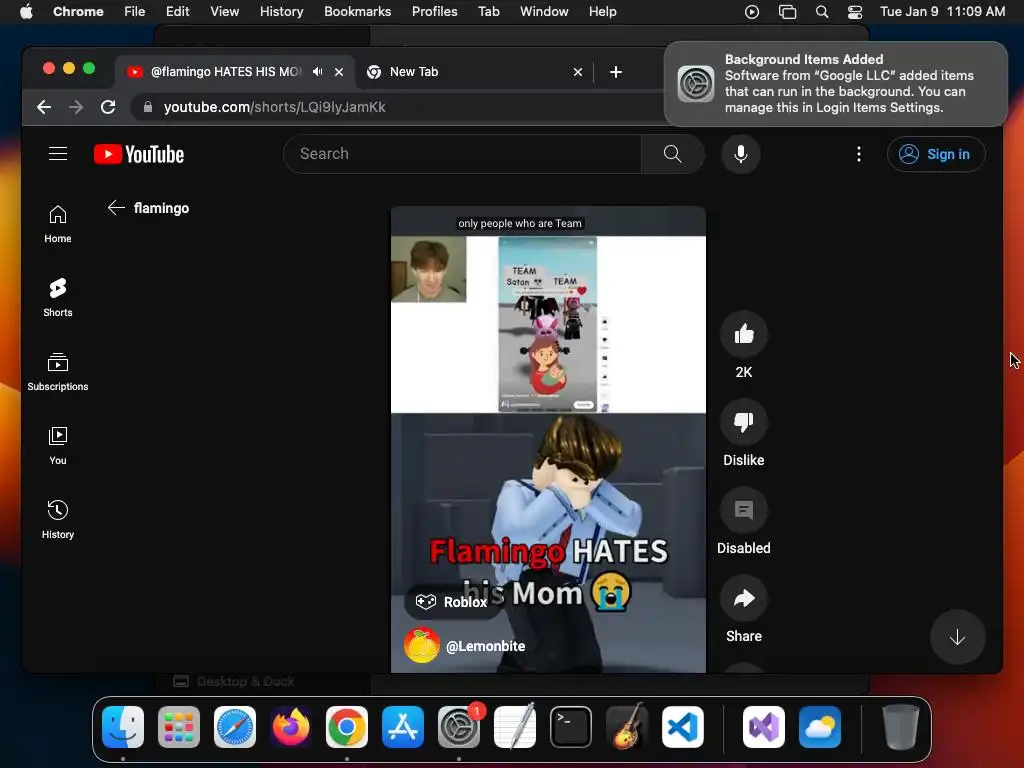Open Trash from the Dock
This screenshot has width=1024, height=768.
click(901, 727)
